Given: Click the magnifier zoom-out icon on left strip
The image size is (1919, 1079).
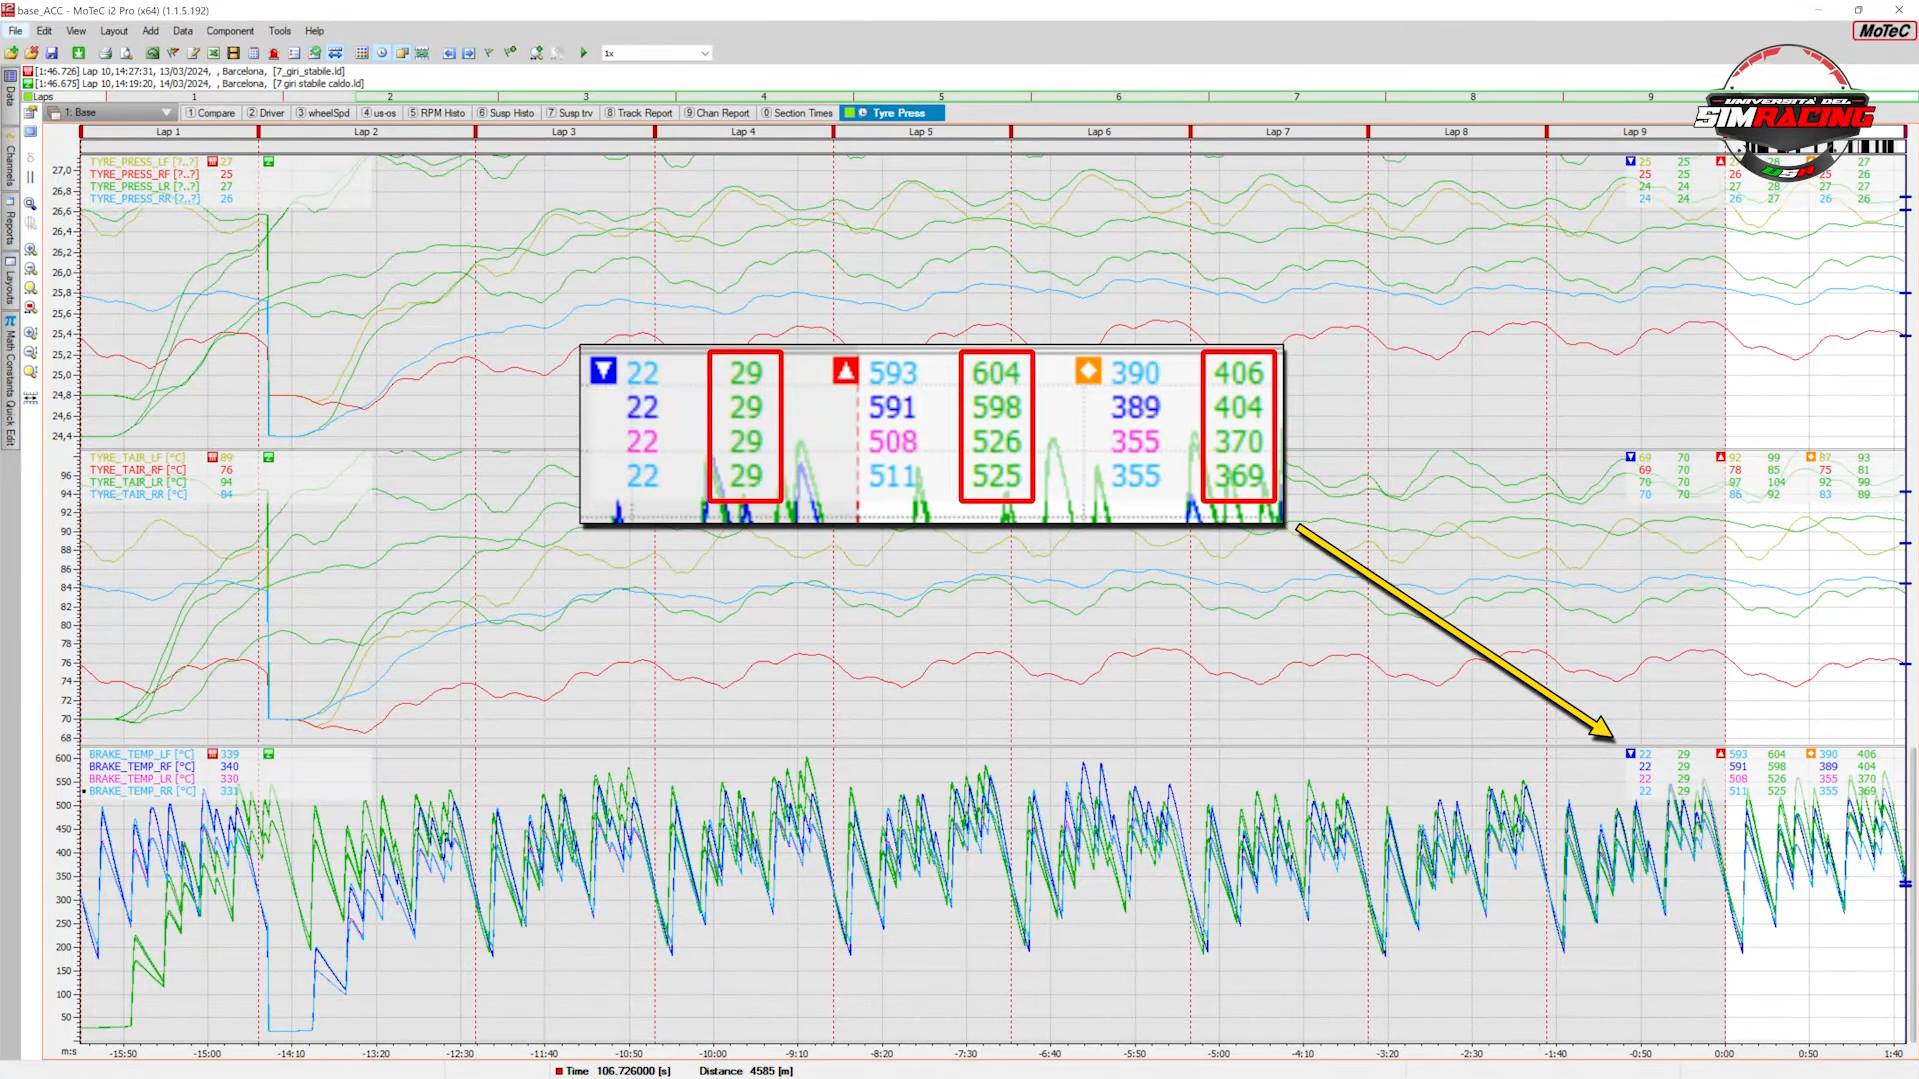Looking at the screenshot, I should [30, 269].
